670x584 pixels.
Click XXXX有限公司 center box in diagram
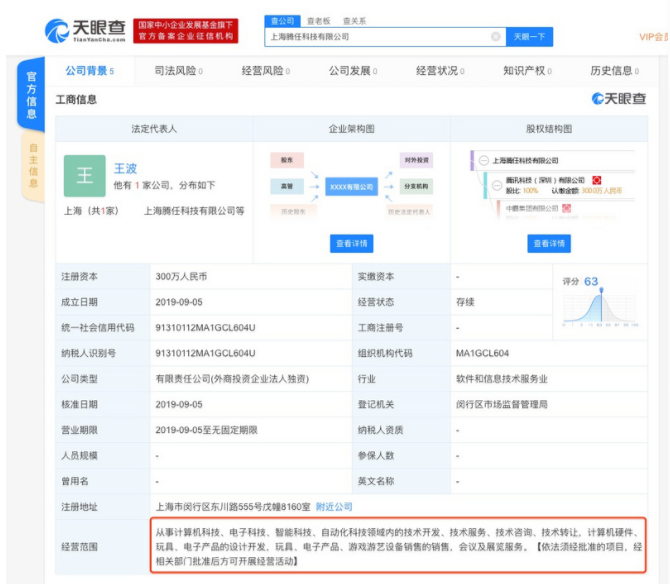[x=351, y=187]
